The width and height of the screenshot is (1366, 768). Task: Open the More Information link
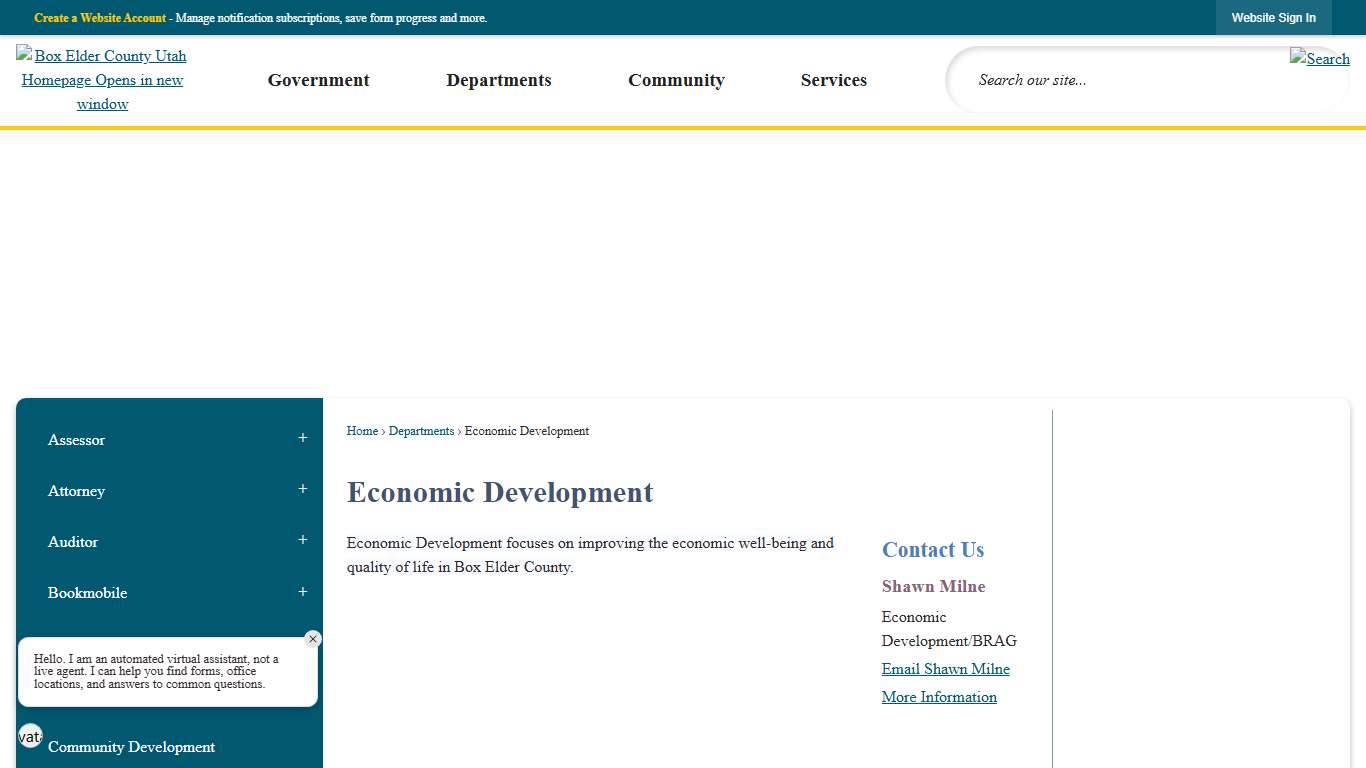coord(939,697)
